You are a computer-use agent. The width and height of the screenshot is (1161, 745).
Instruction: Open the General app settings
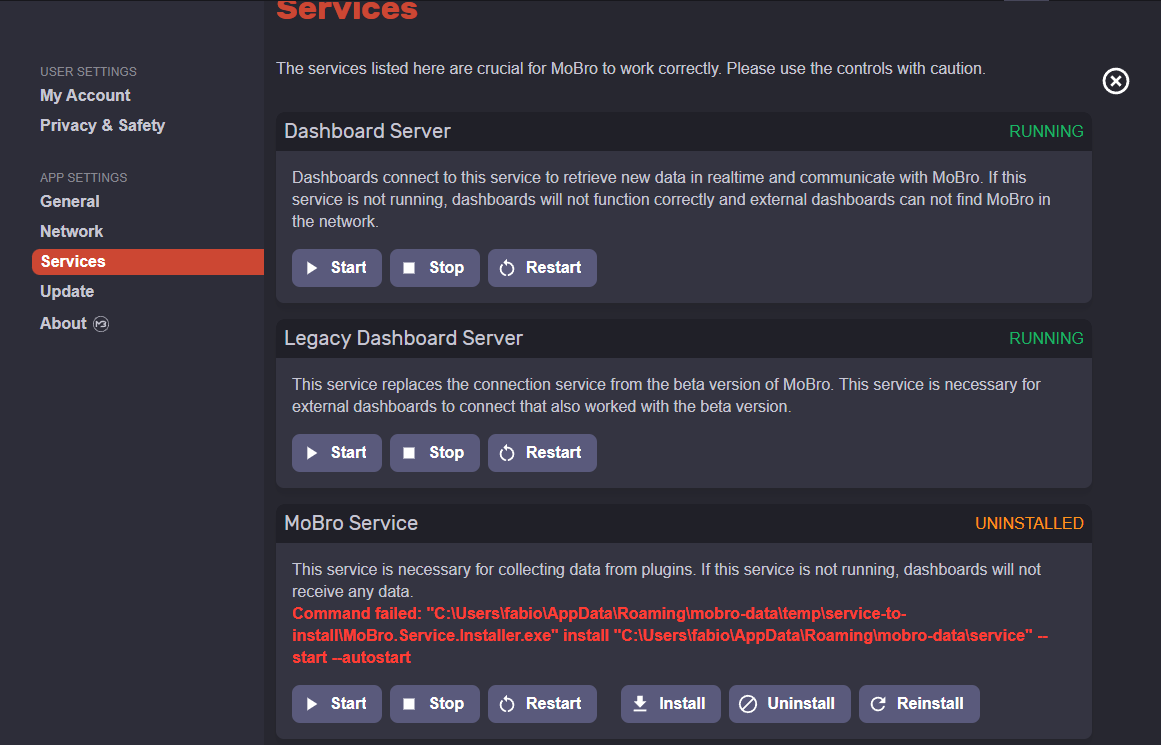(70, 201)
